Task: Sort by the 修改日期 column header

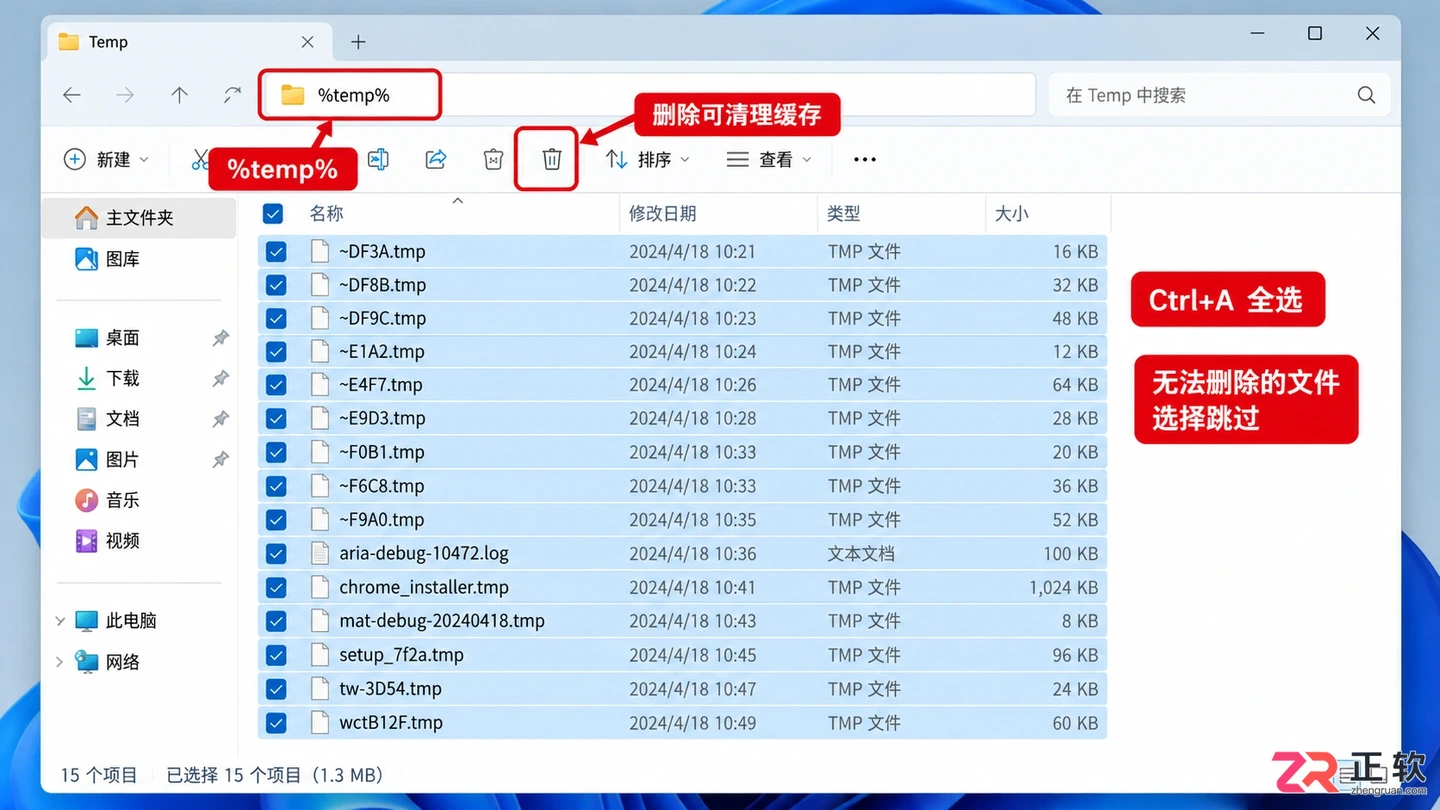Action: [662, 213]
